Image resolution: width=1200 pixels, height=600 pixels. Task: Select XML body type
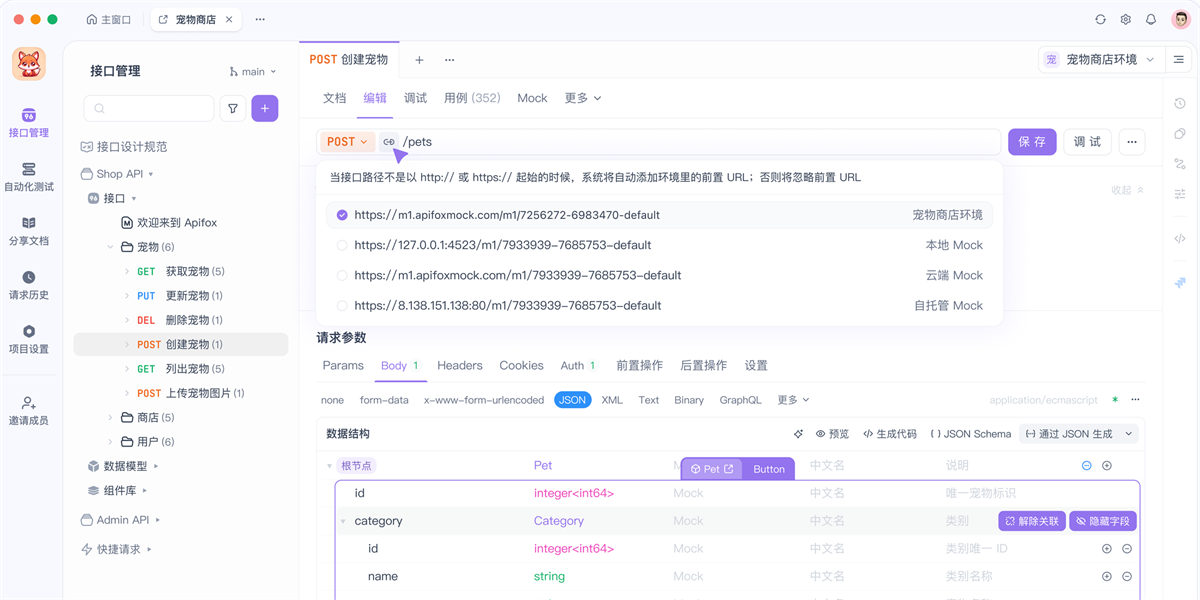click(x=612, y=400)
